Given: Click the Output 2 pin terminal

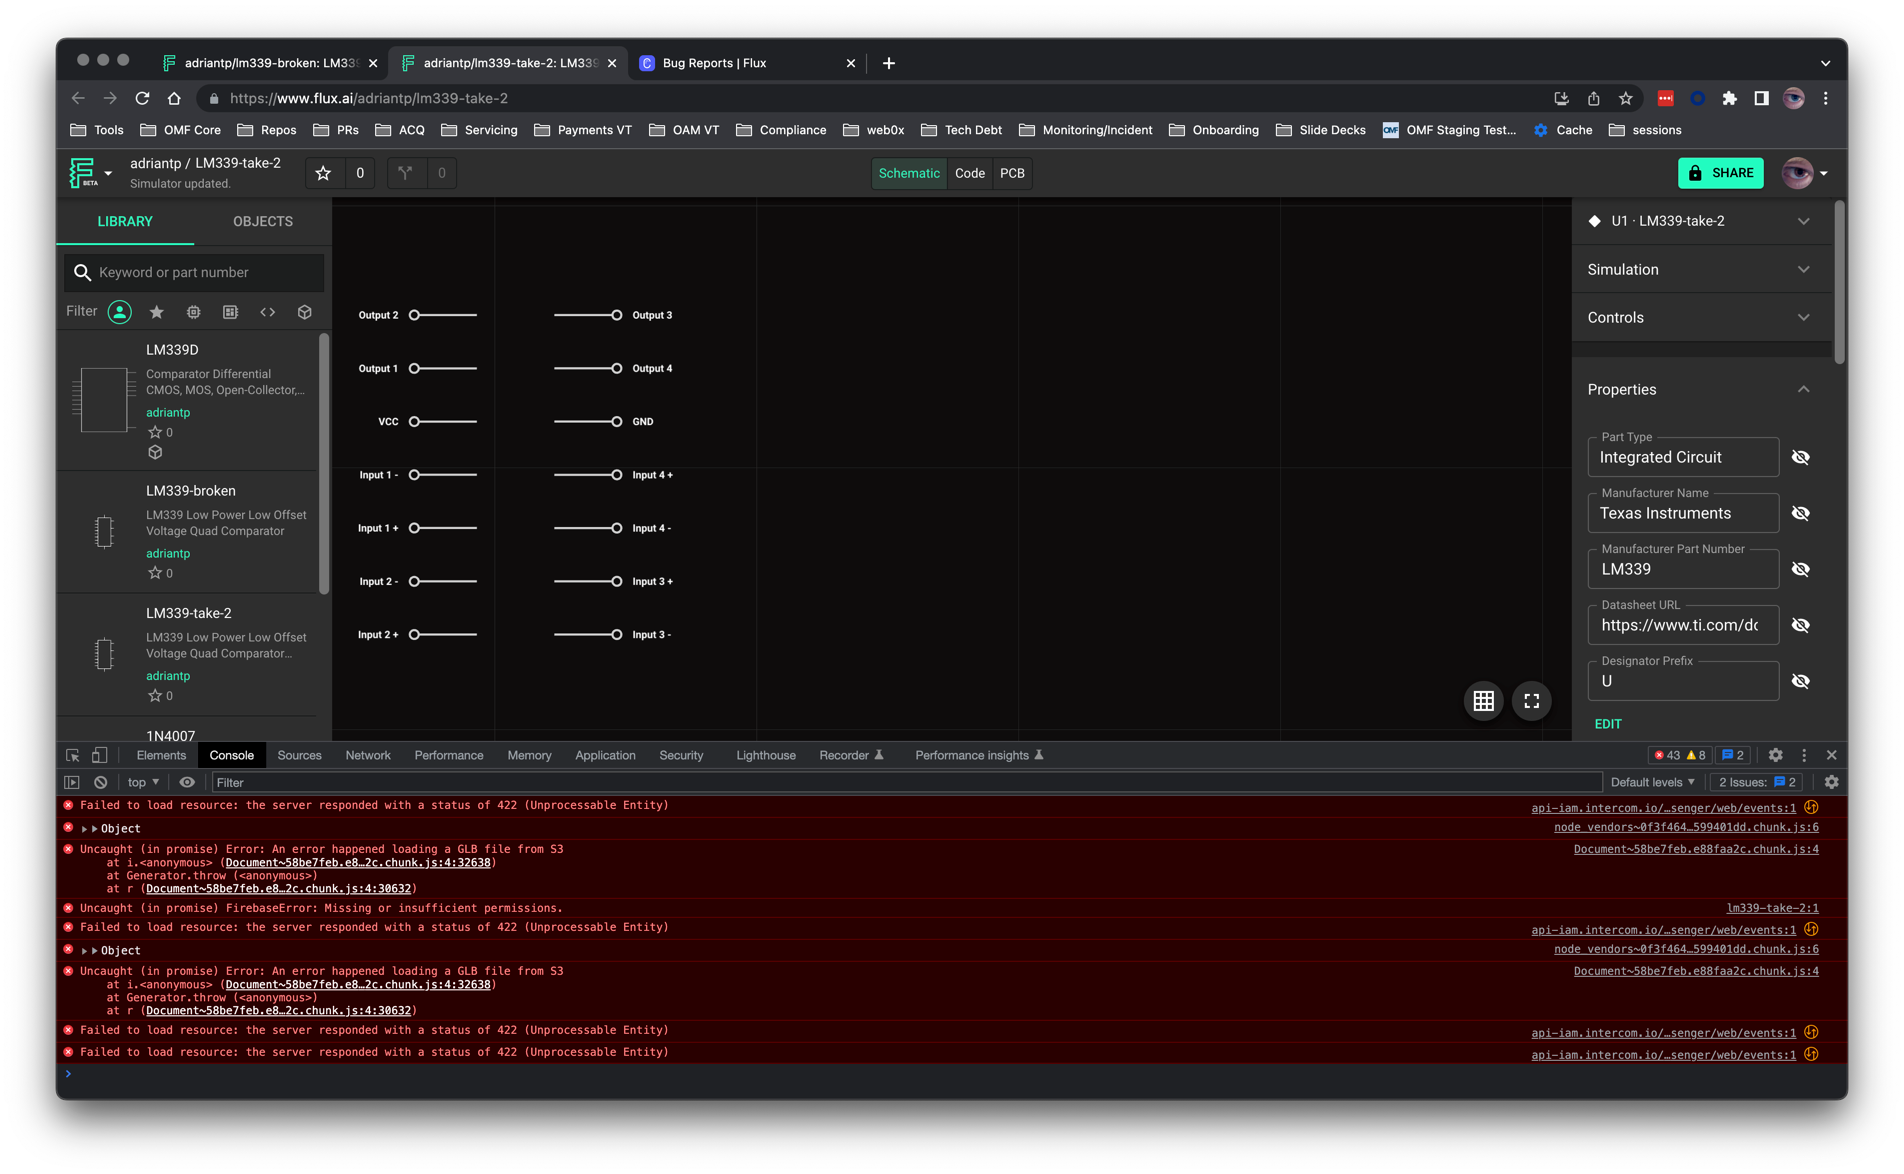Looking at the screenshot, I should (414, 315).
